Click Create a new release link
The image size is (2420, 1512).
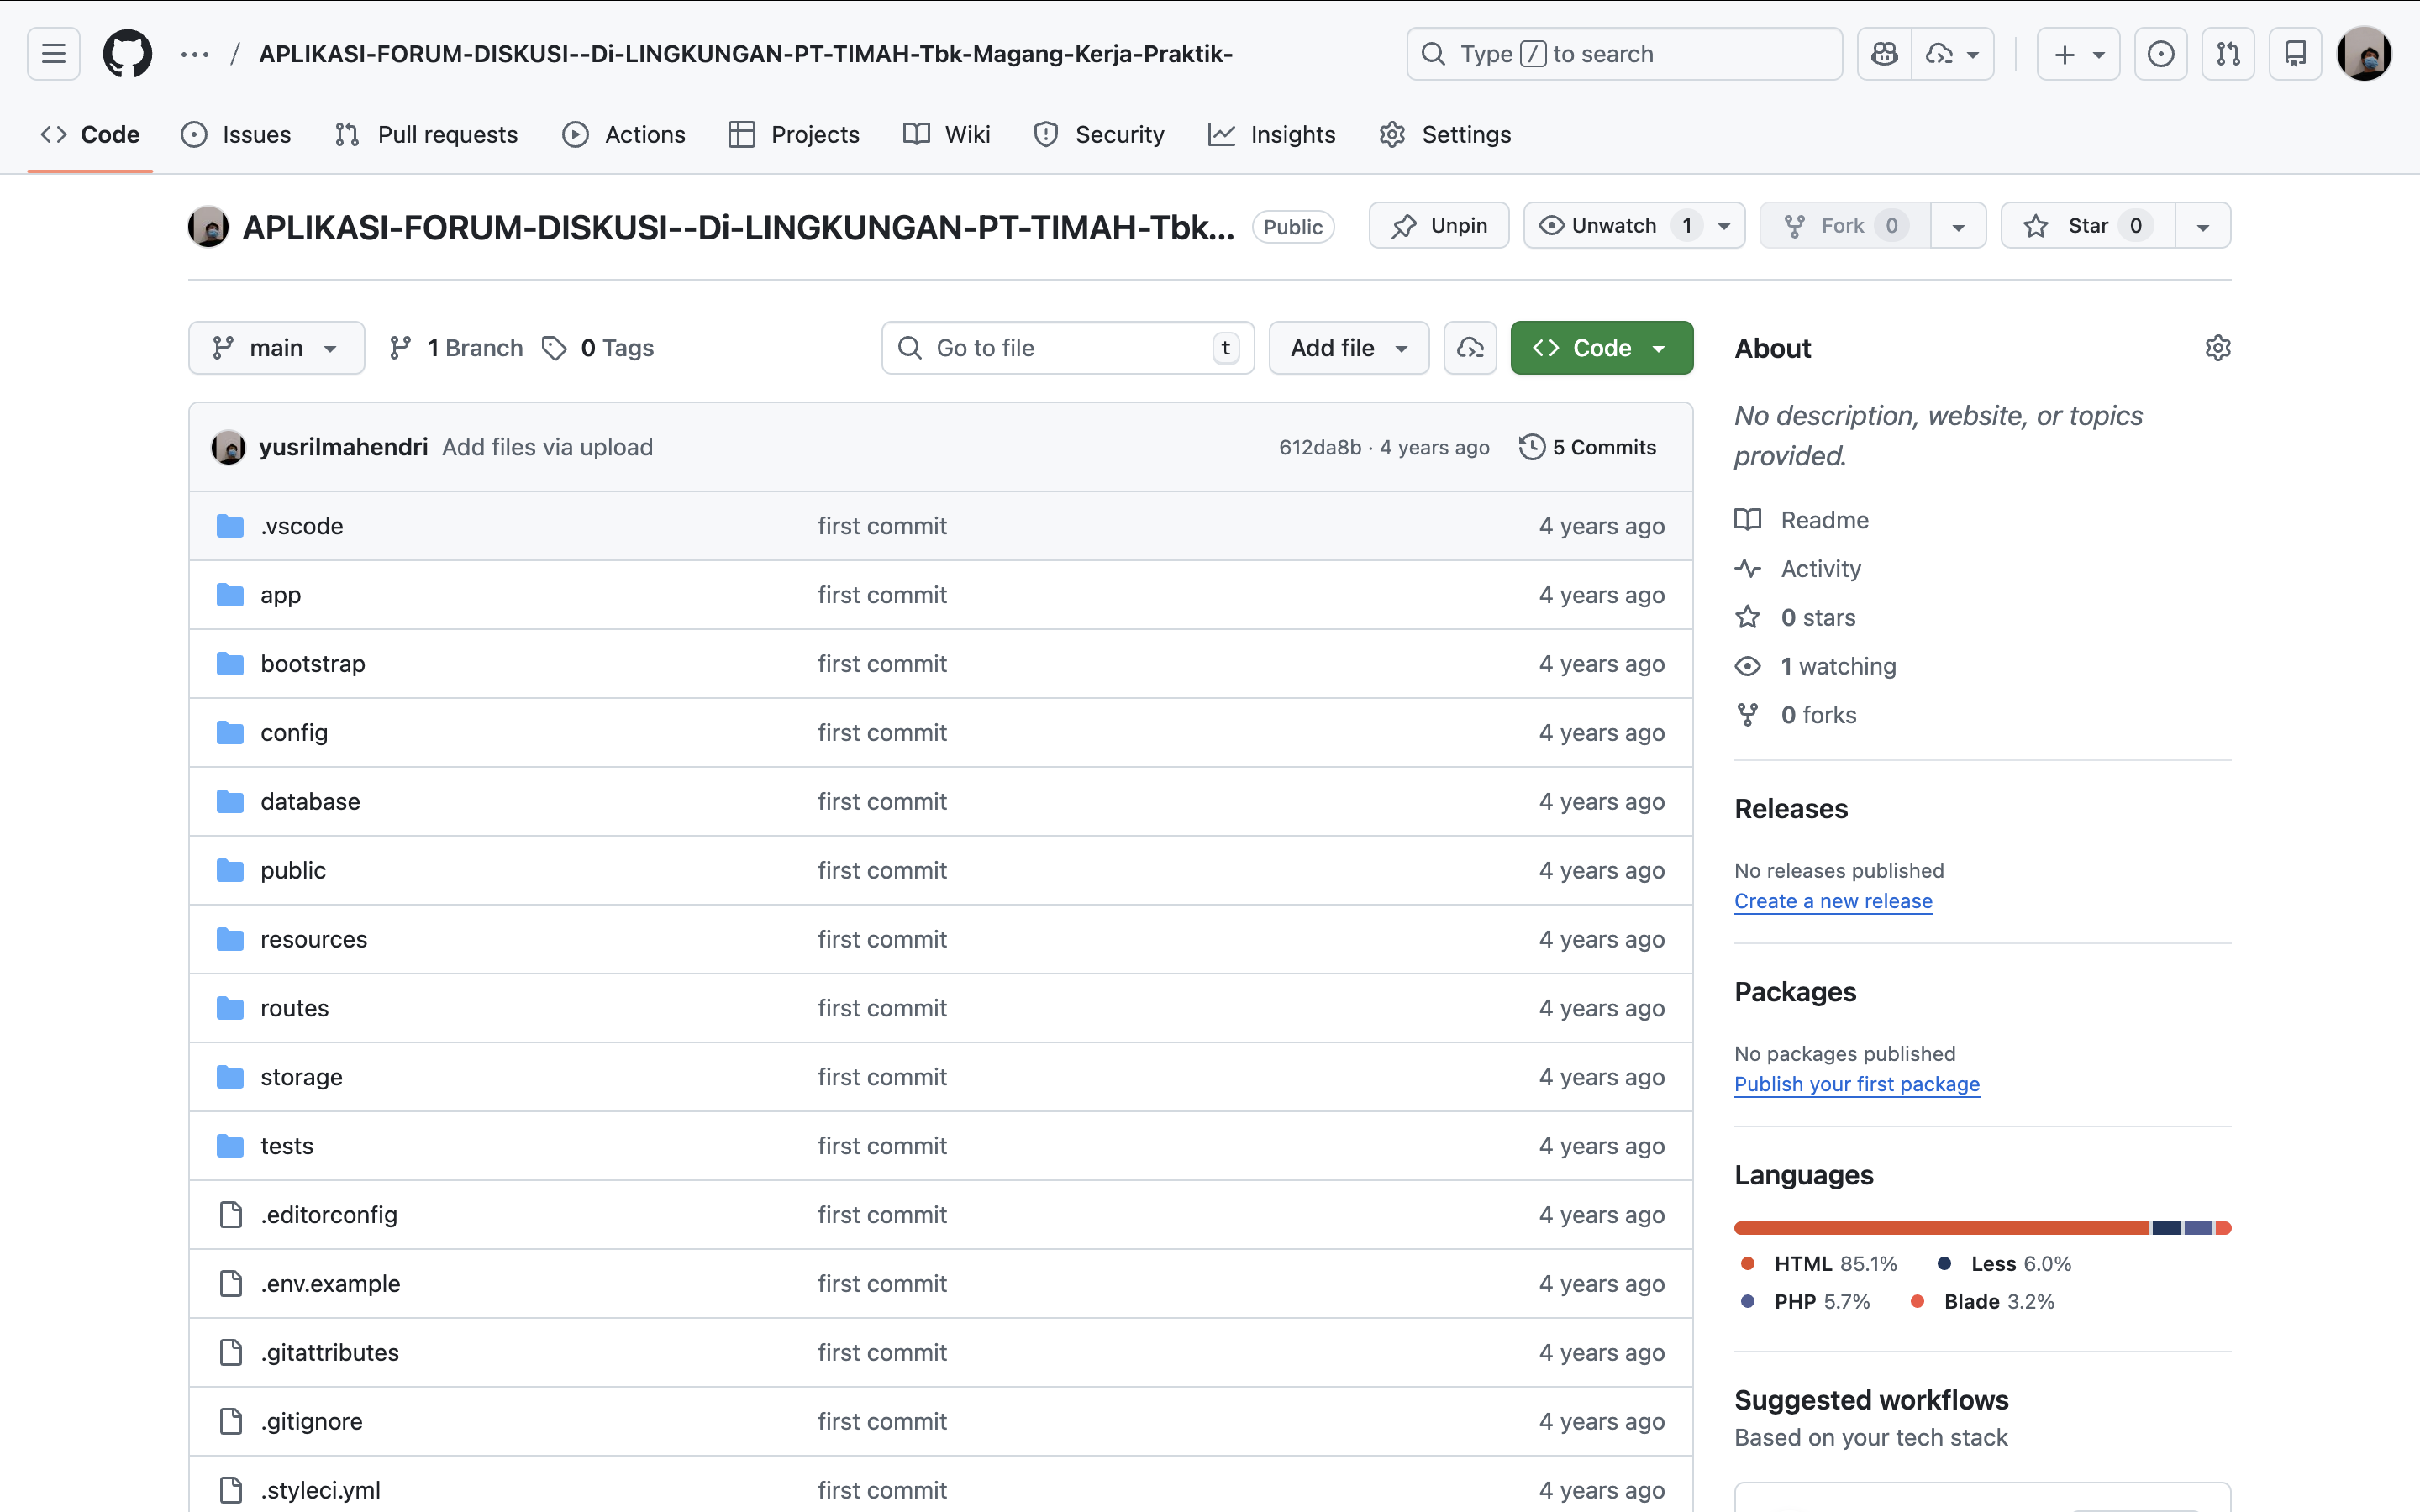point(1832,901)
